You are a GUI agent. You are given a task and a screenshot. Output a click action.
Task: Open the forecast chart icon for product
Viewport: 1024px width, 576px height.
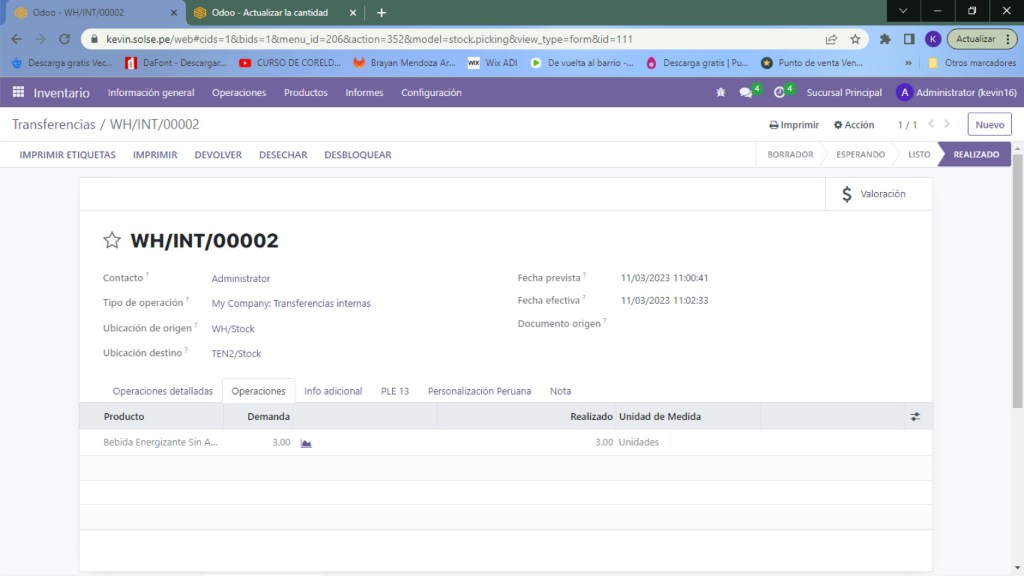[x=306, y=442]
